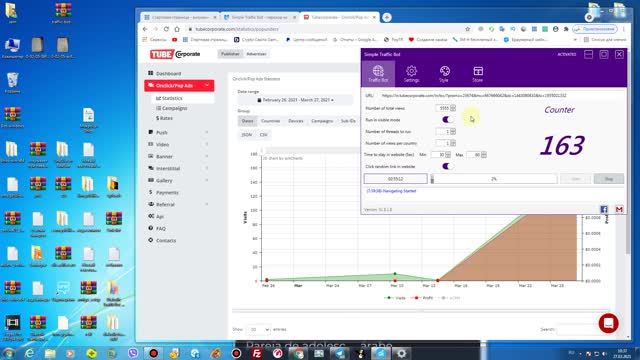Viewport: 640px width, 360px height.
Task: Toggle the eCPM series in chart legend
Action: click(x=449, y=298)
